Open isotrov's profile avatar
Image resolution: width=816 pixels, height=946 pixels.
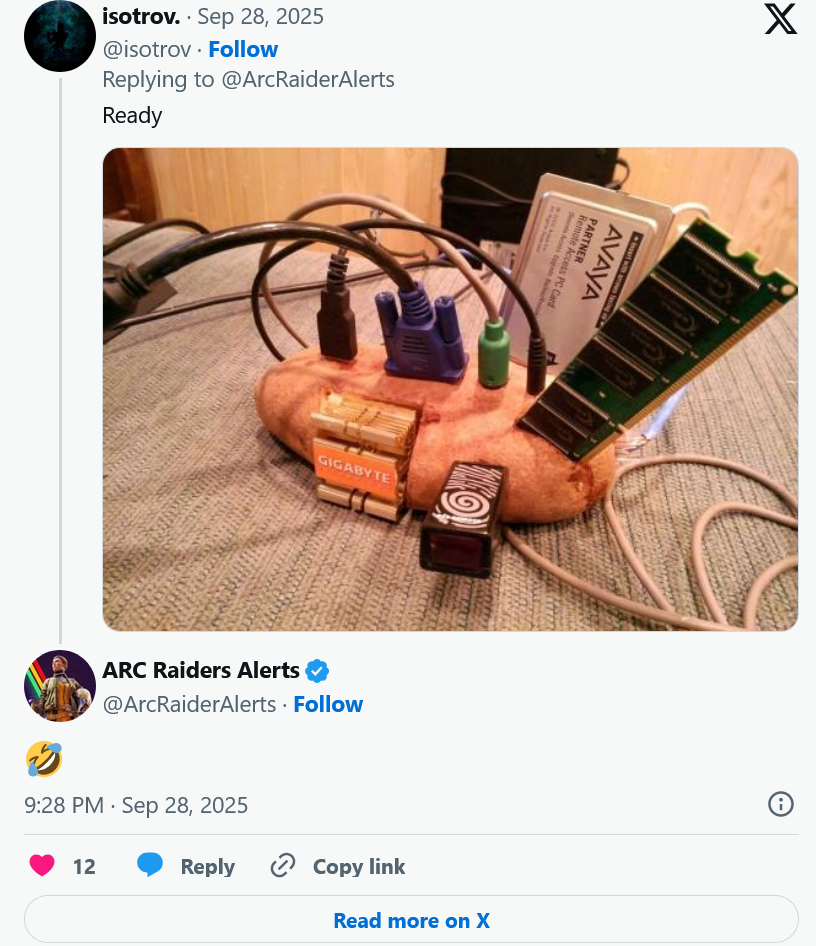tap(59, 36)
